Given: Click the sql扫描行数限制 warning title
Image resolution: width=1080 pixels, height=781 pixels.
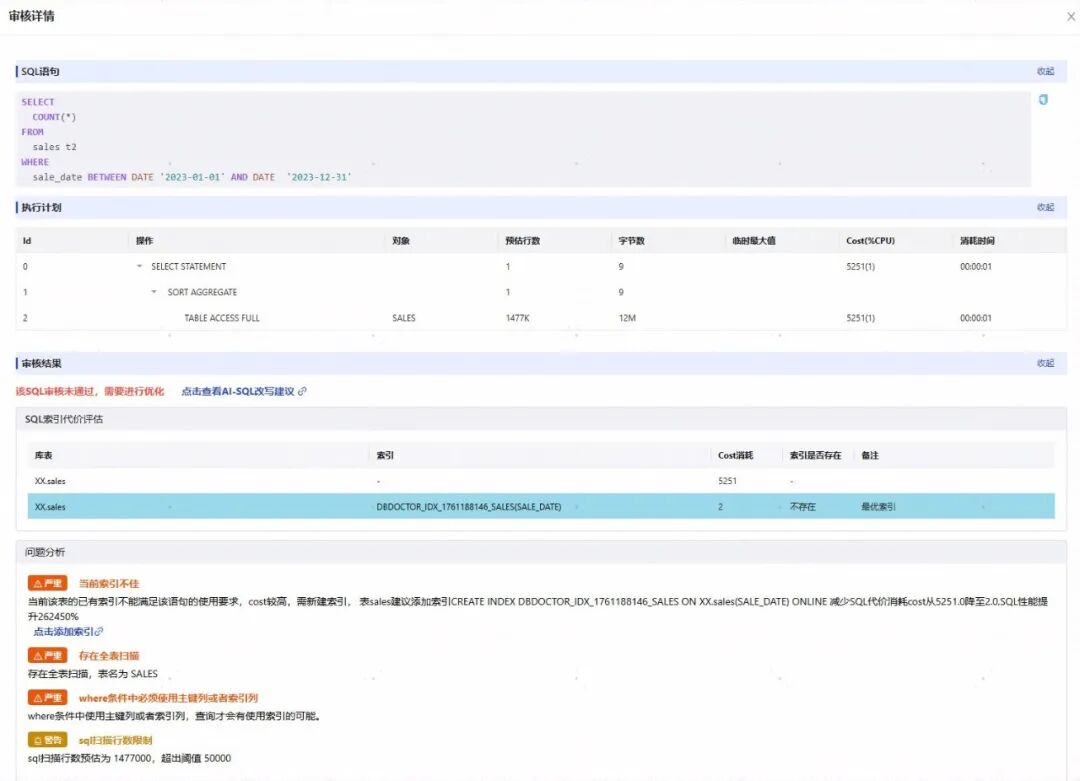Looking at the screenshot, I should pyautogui.click(x=115, y=740).
